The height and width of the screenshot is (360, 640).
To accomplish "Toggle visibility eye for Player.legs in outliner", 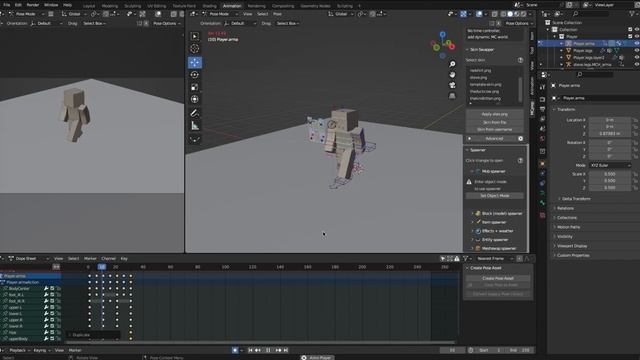I will point(637,51).
